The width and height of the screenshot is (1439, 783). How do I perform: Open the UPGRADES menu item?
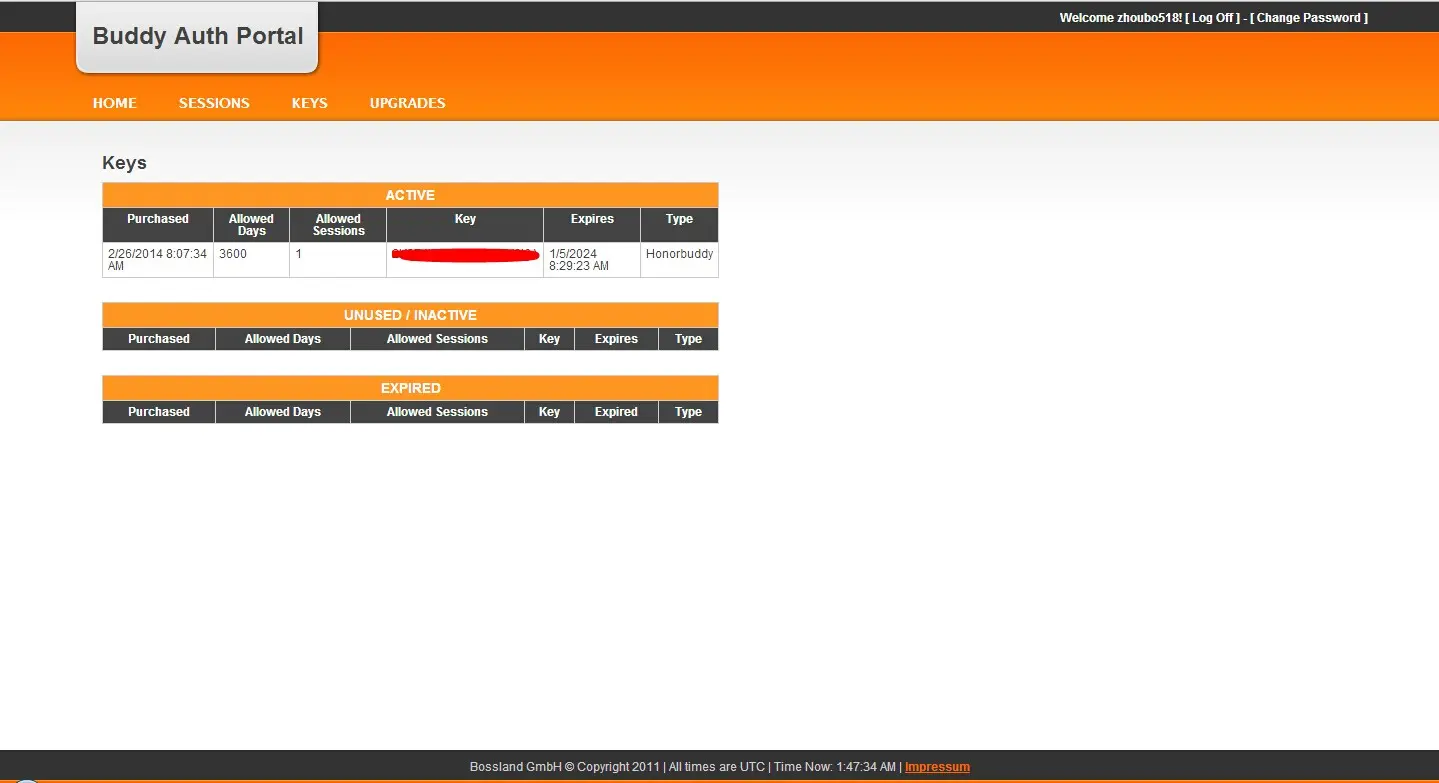pos(407,103)
